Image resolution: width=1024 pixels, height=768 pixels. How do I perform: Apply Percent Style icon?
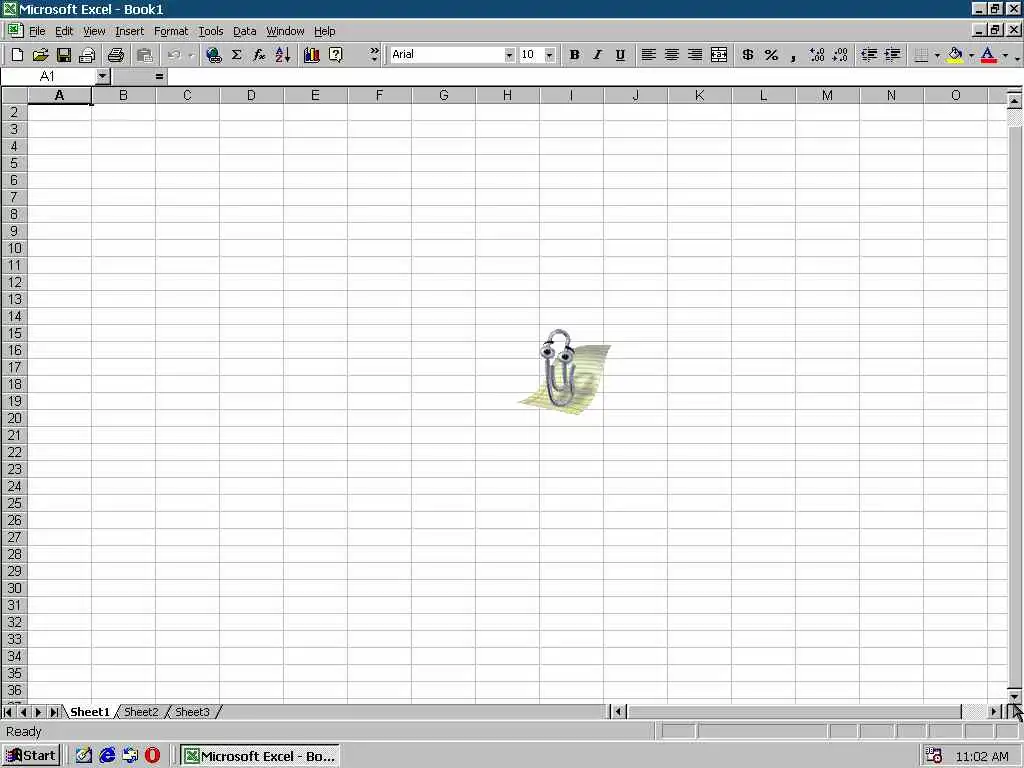(771, 55)
